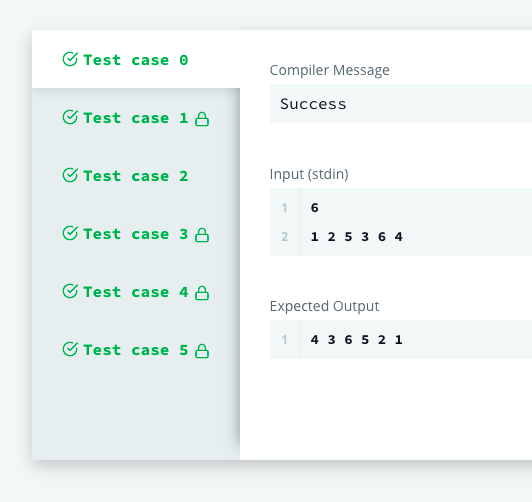Click the passed checkmark icon of Test case 3
The width and height of the screenshot is (532, 502).
[70, 233]
